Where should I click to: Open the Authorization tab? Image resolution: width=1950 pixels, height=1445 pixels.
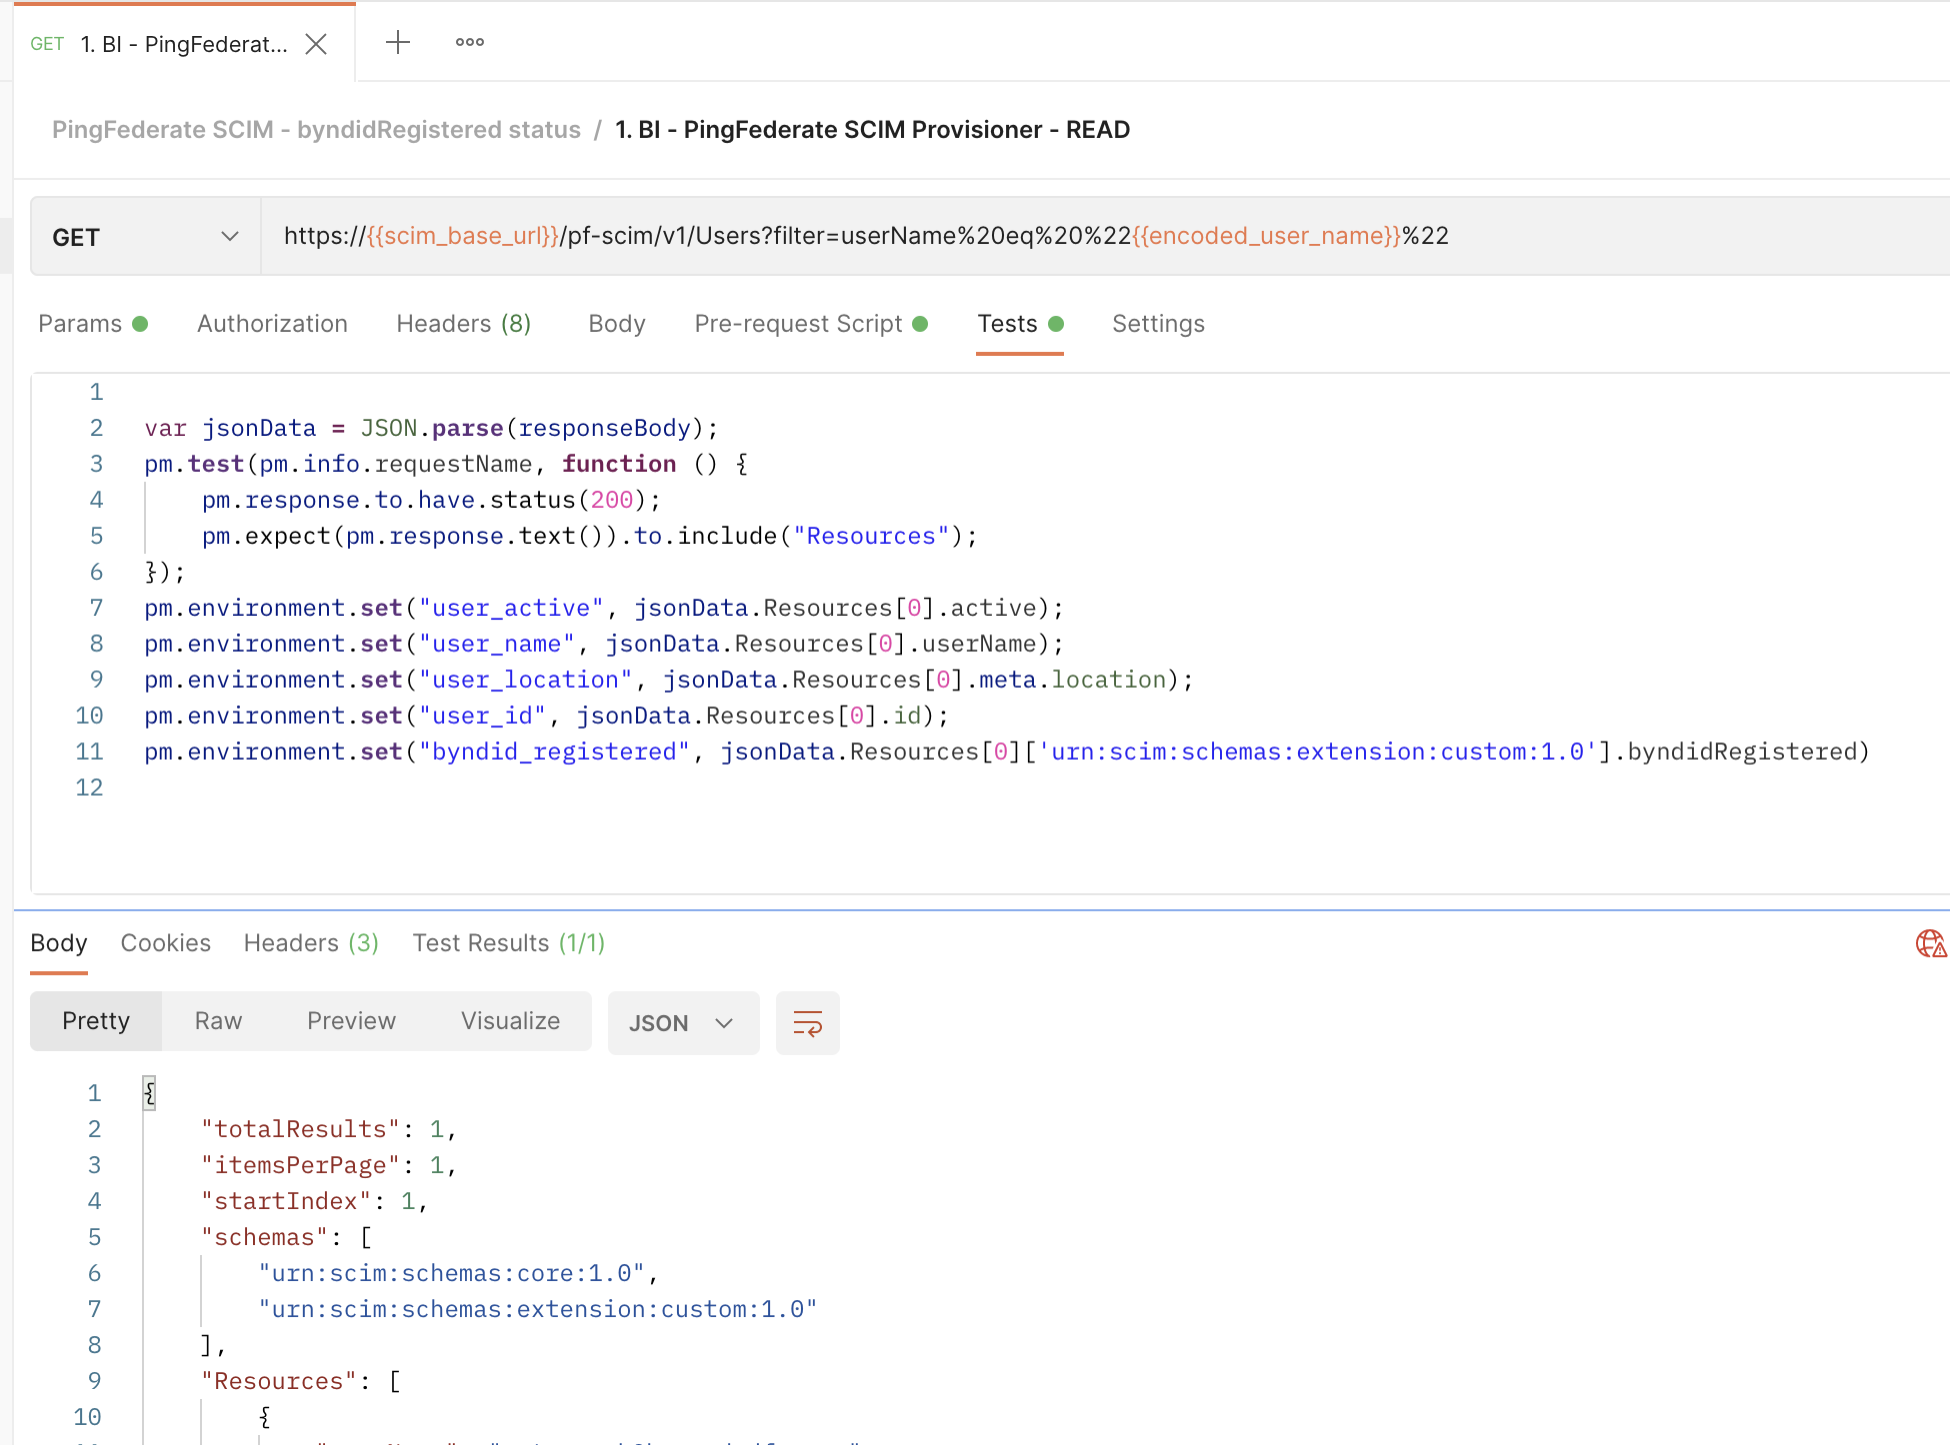[272, 324]
